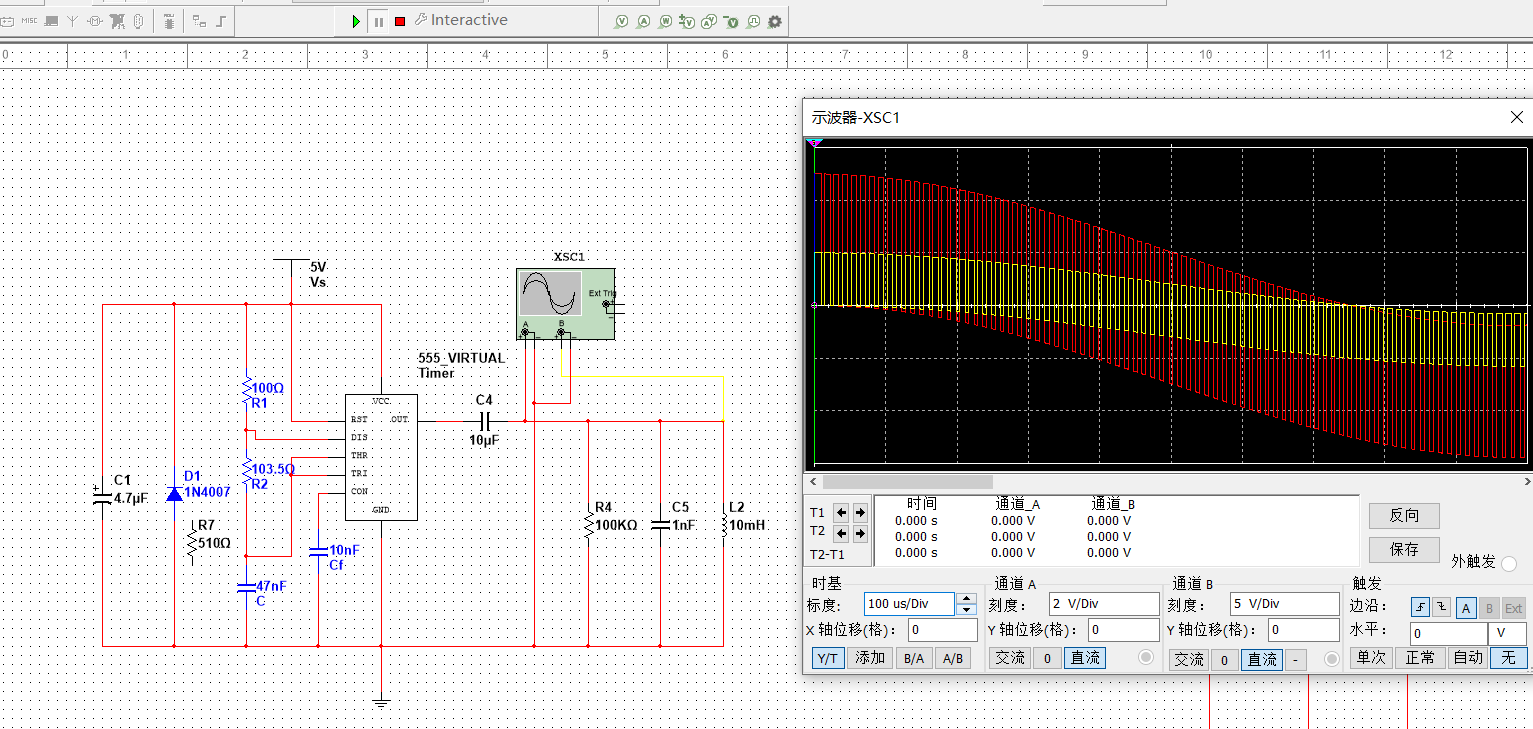This screenshot has height=729, width=1533.
Task: Set trigger mode to 无
Action: (1508, 658)
